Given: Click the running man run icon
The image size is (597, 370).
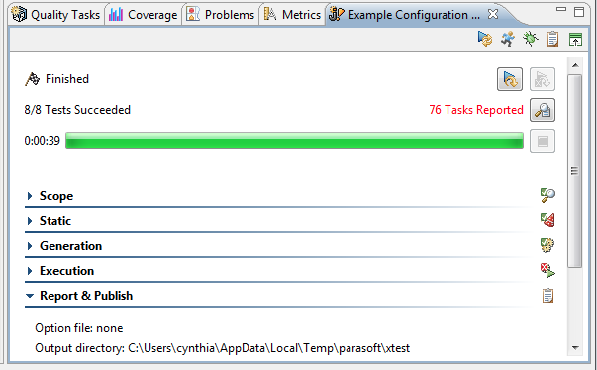Looking at the screenshot, I should pos(508,39).
